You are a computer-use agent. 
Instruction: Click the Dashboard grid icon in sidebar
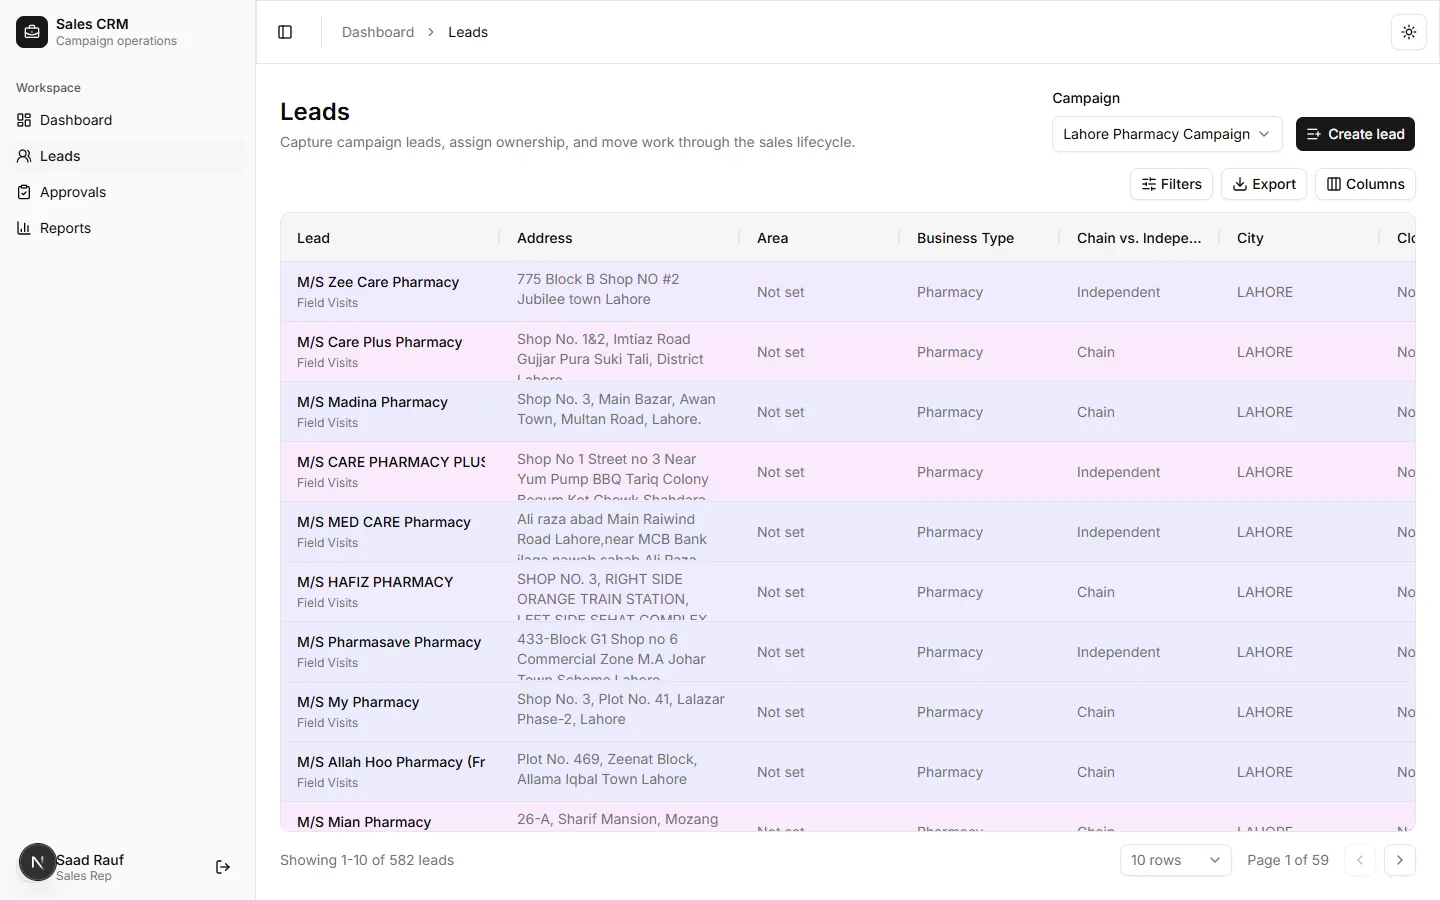[24, 120]
